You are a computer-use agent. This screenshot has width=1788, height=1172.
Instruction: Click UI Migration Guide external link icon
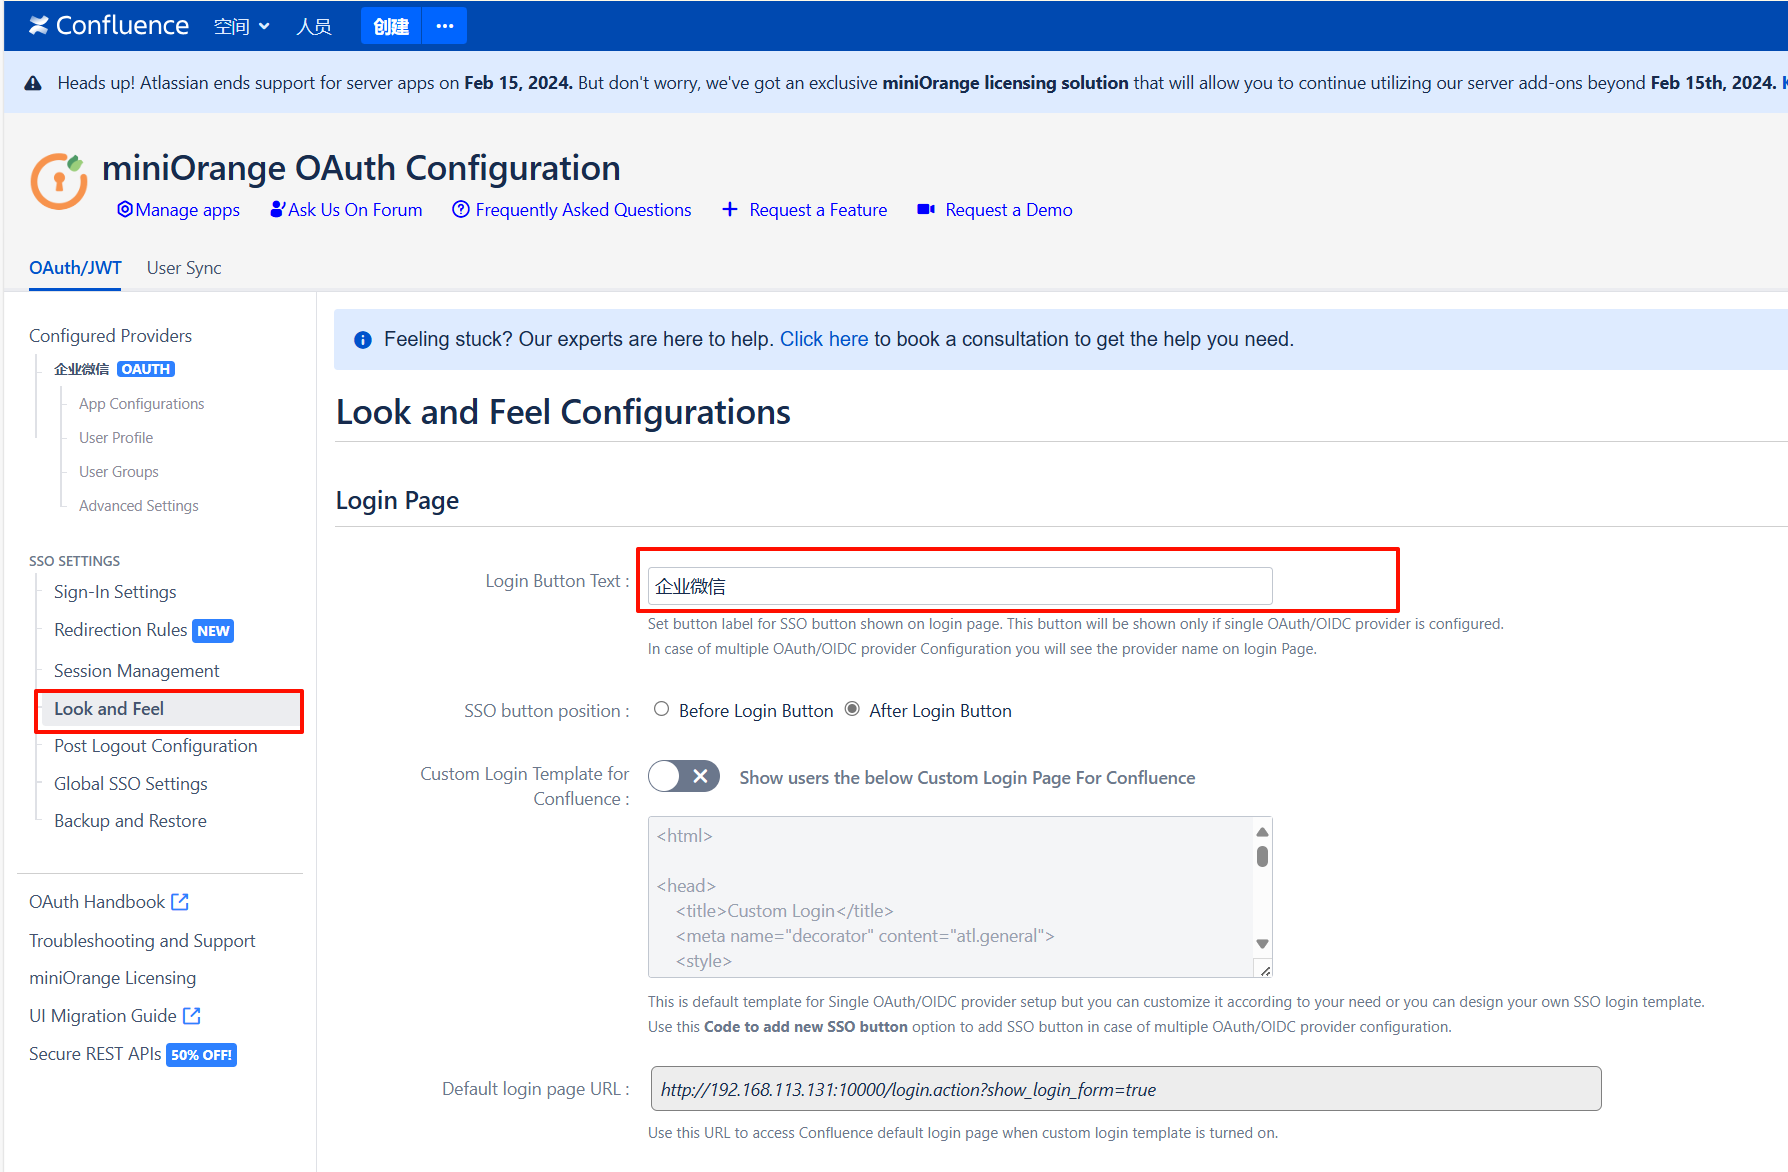click(192, 1016)
